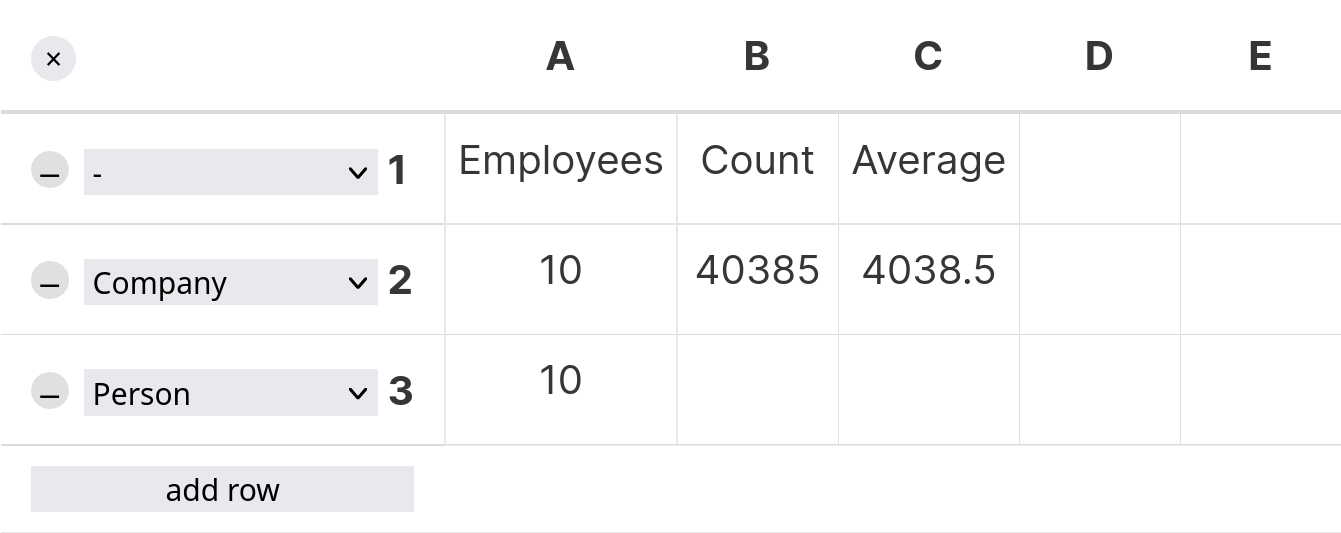Remove row 1 with its minus icon
This screenshot has height=533, width=1341.
[50, 171]
